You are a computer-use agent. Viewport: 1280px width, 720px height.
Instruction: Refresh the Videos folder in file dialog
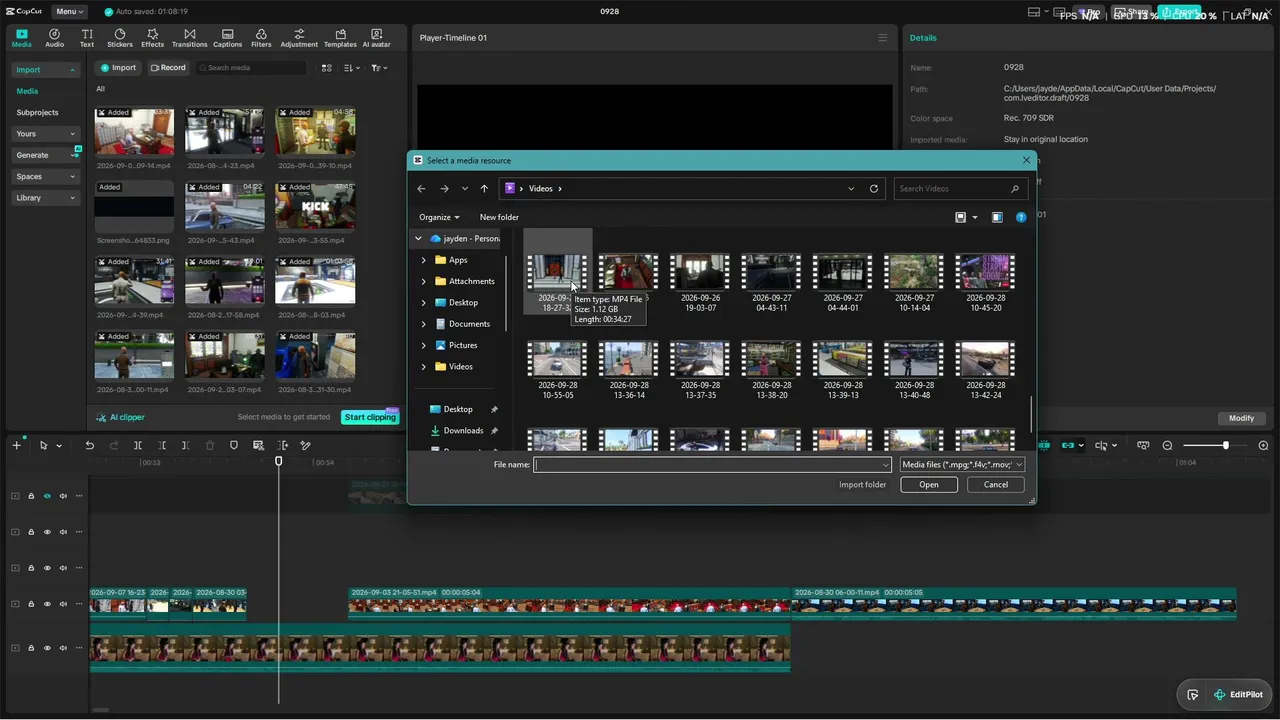[x=874, y=188]
